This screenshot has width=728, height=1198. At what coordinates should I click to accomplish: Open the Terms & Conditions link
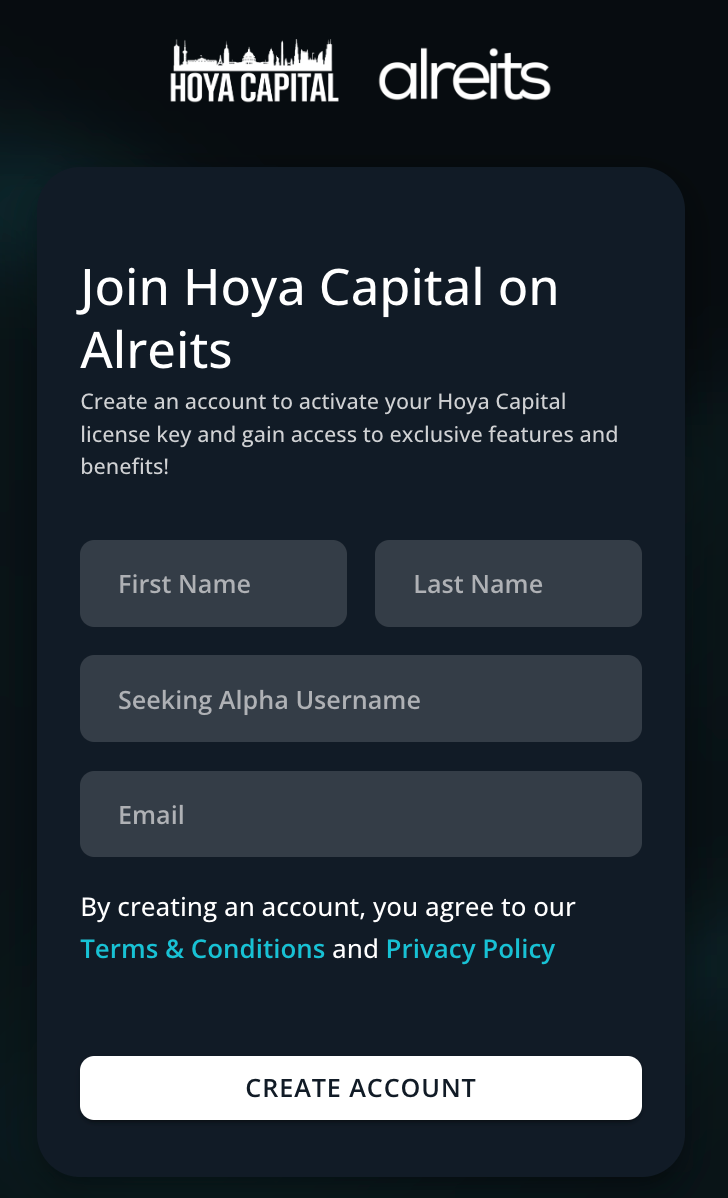[x=202, y=949]
